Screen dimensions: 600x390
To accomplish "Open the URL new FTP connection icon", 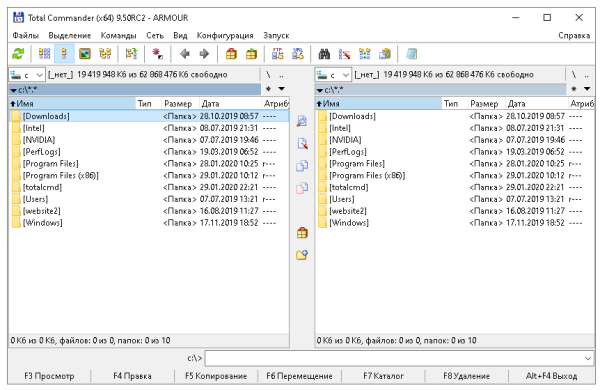I will [298, 54].
